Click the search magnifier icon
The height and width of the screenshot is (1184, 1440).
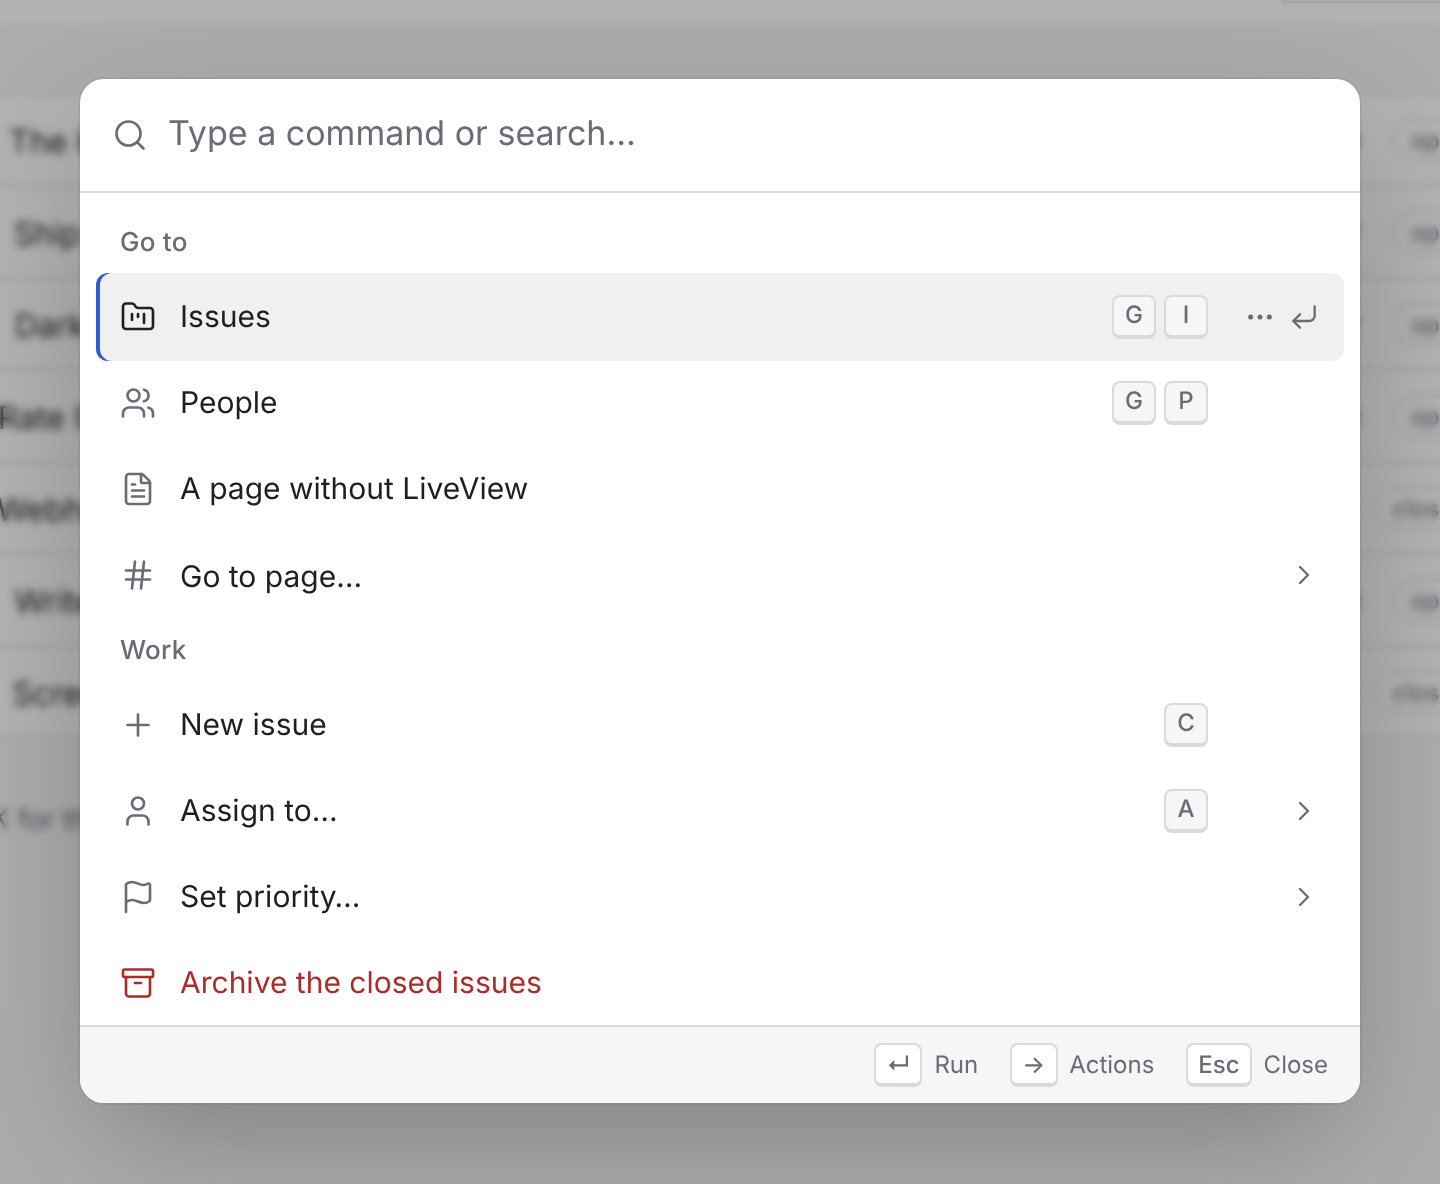130,134
